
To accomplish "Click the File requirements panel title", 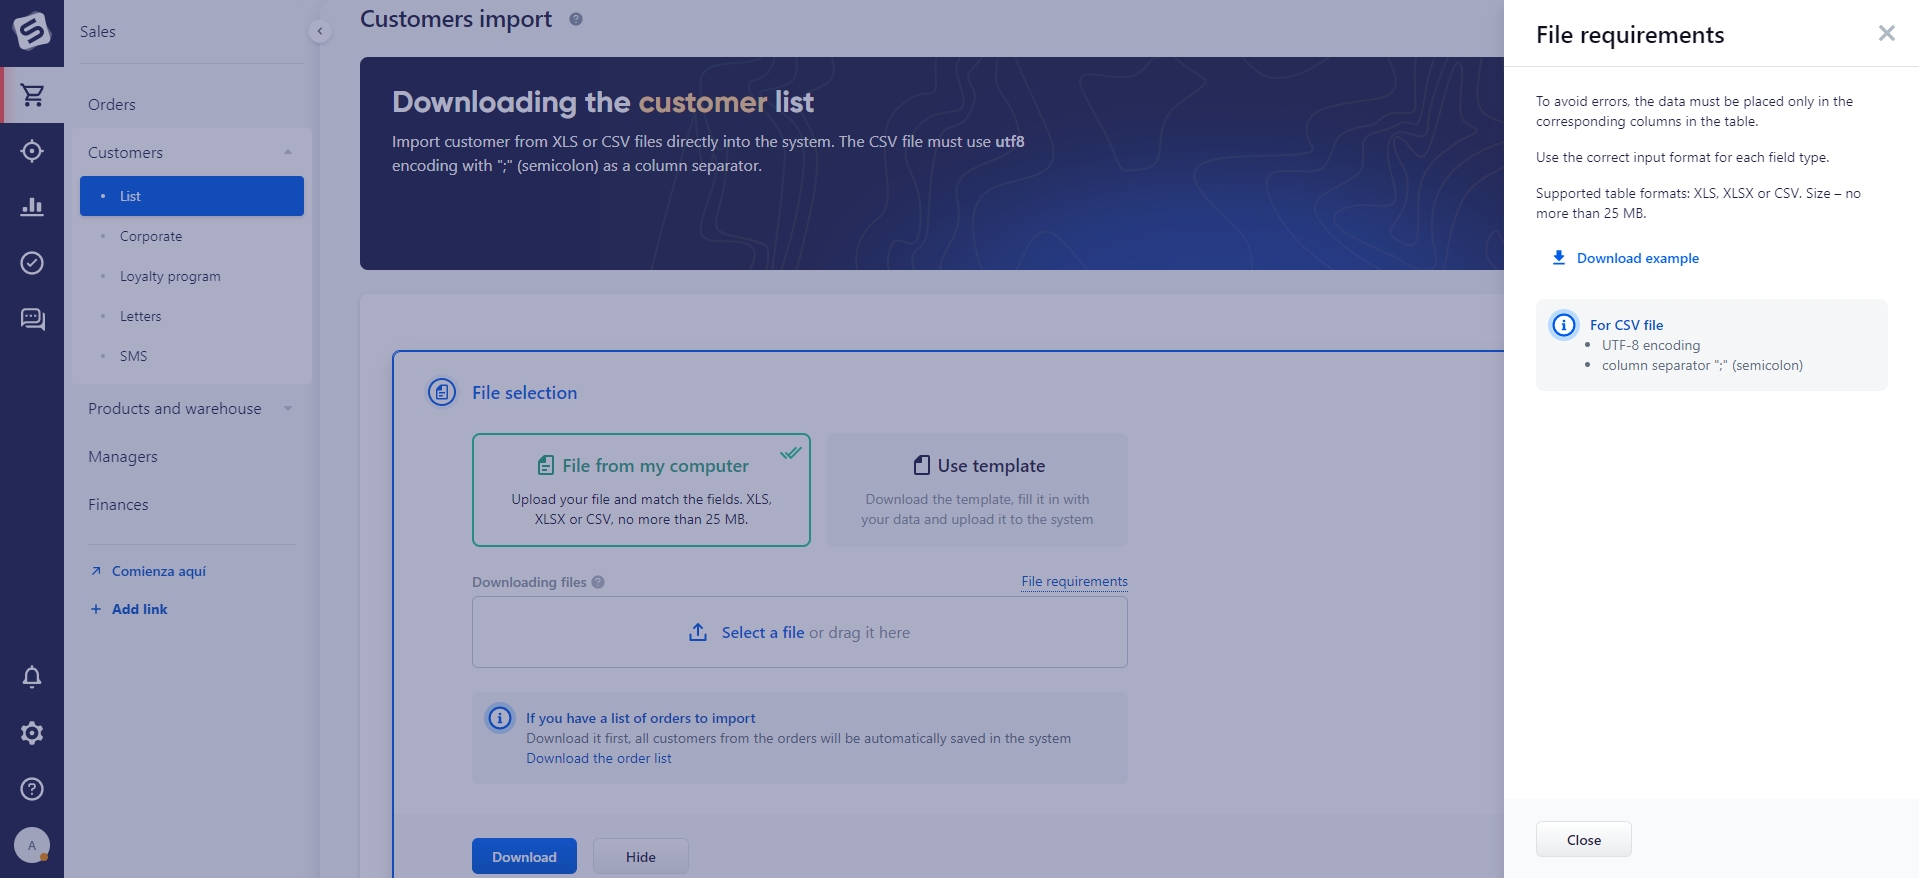I will tap(1630, 35).
